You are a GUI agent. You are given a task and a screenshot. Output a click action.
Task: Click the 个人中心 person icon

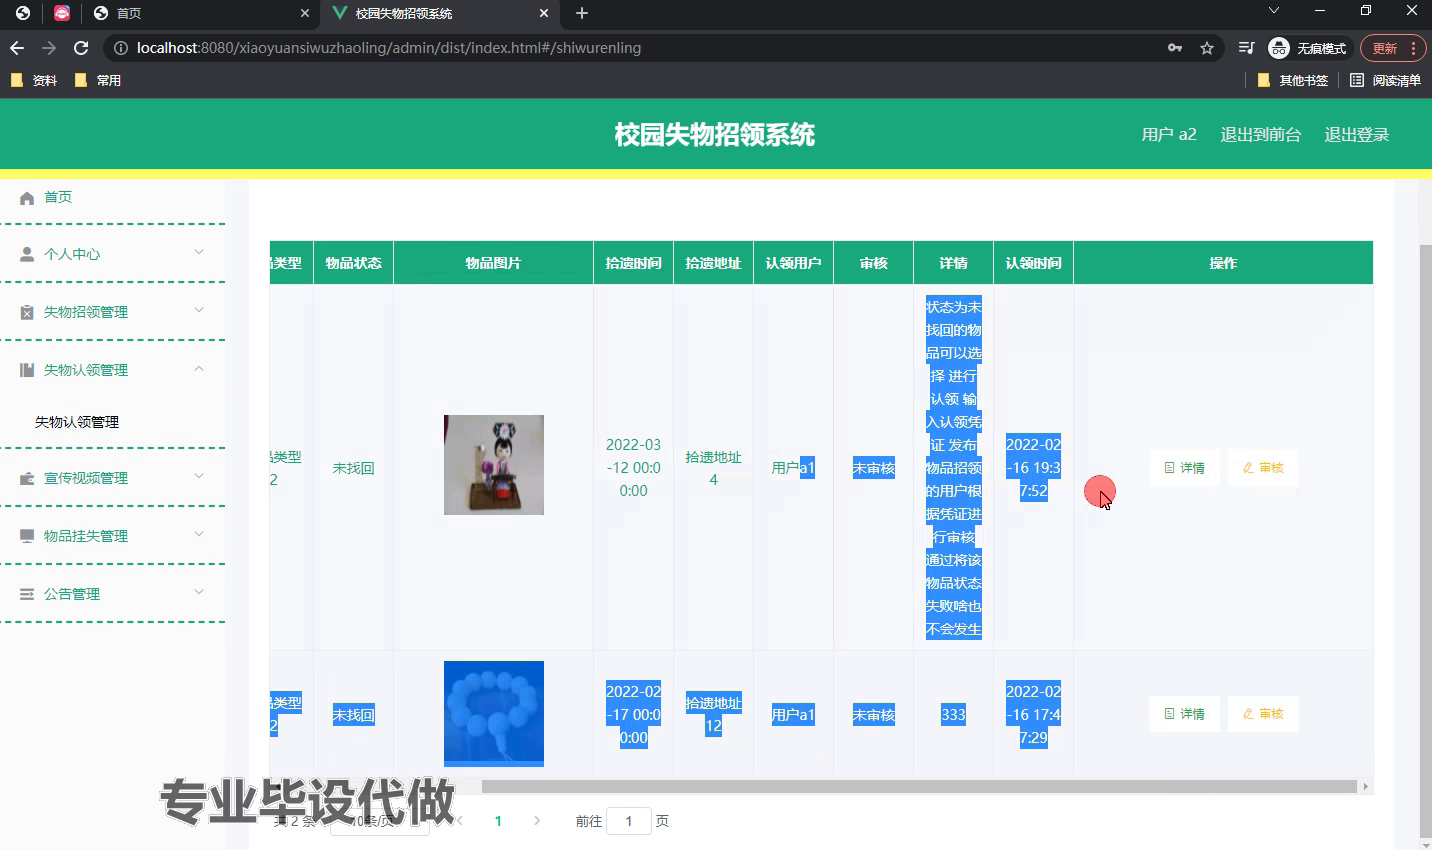point(27,254)
